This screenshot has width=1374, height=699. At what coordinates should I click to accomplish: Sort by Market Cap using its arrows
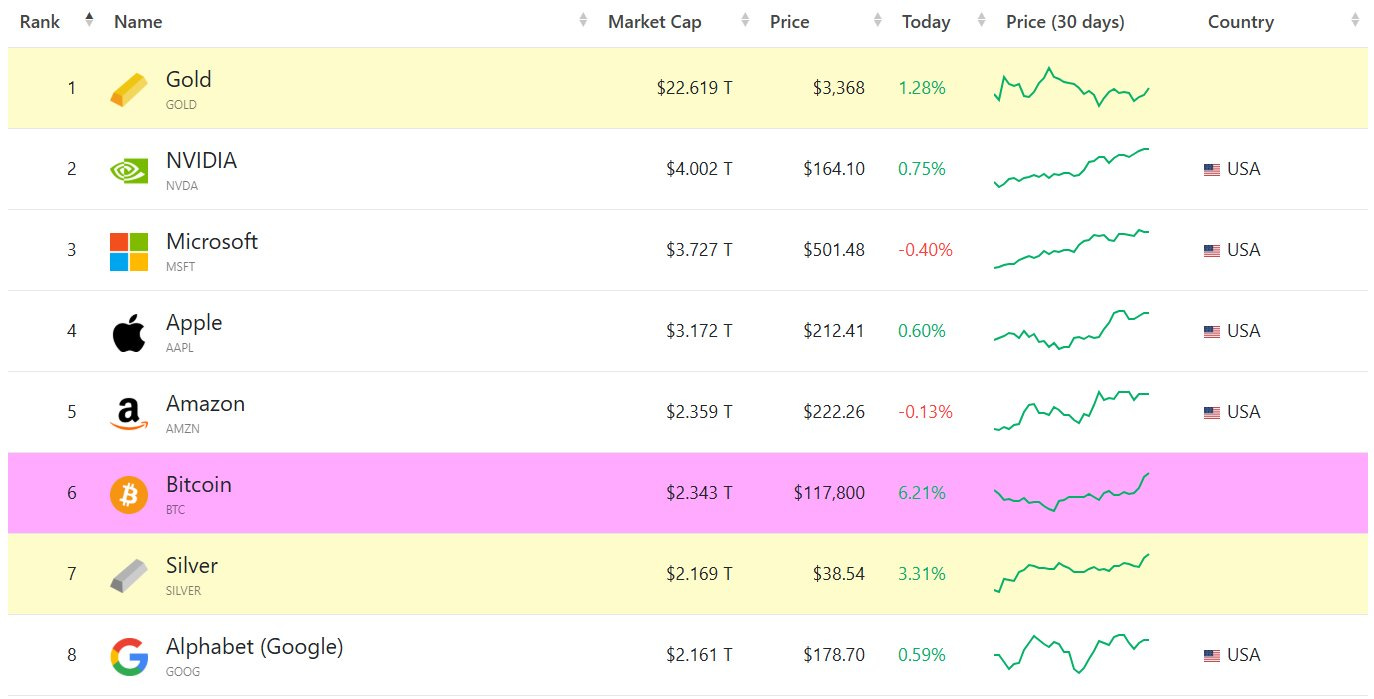click(745, 20)
